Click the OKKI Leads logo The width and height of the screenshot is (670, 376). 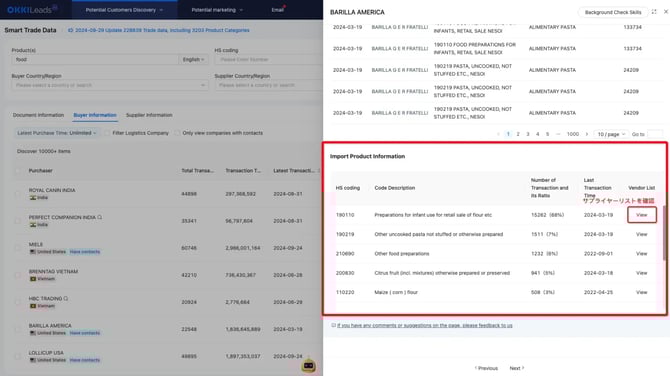click(x=32, y=9)
